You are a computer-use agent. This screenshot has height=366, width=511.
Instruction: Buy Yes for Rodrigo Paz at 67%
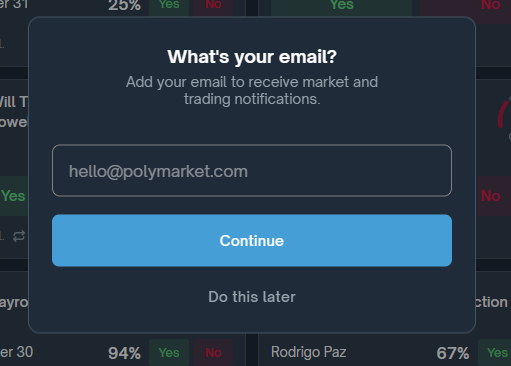(x=495, y=353)
